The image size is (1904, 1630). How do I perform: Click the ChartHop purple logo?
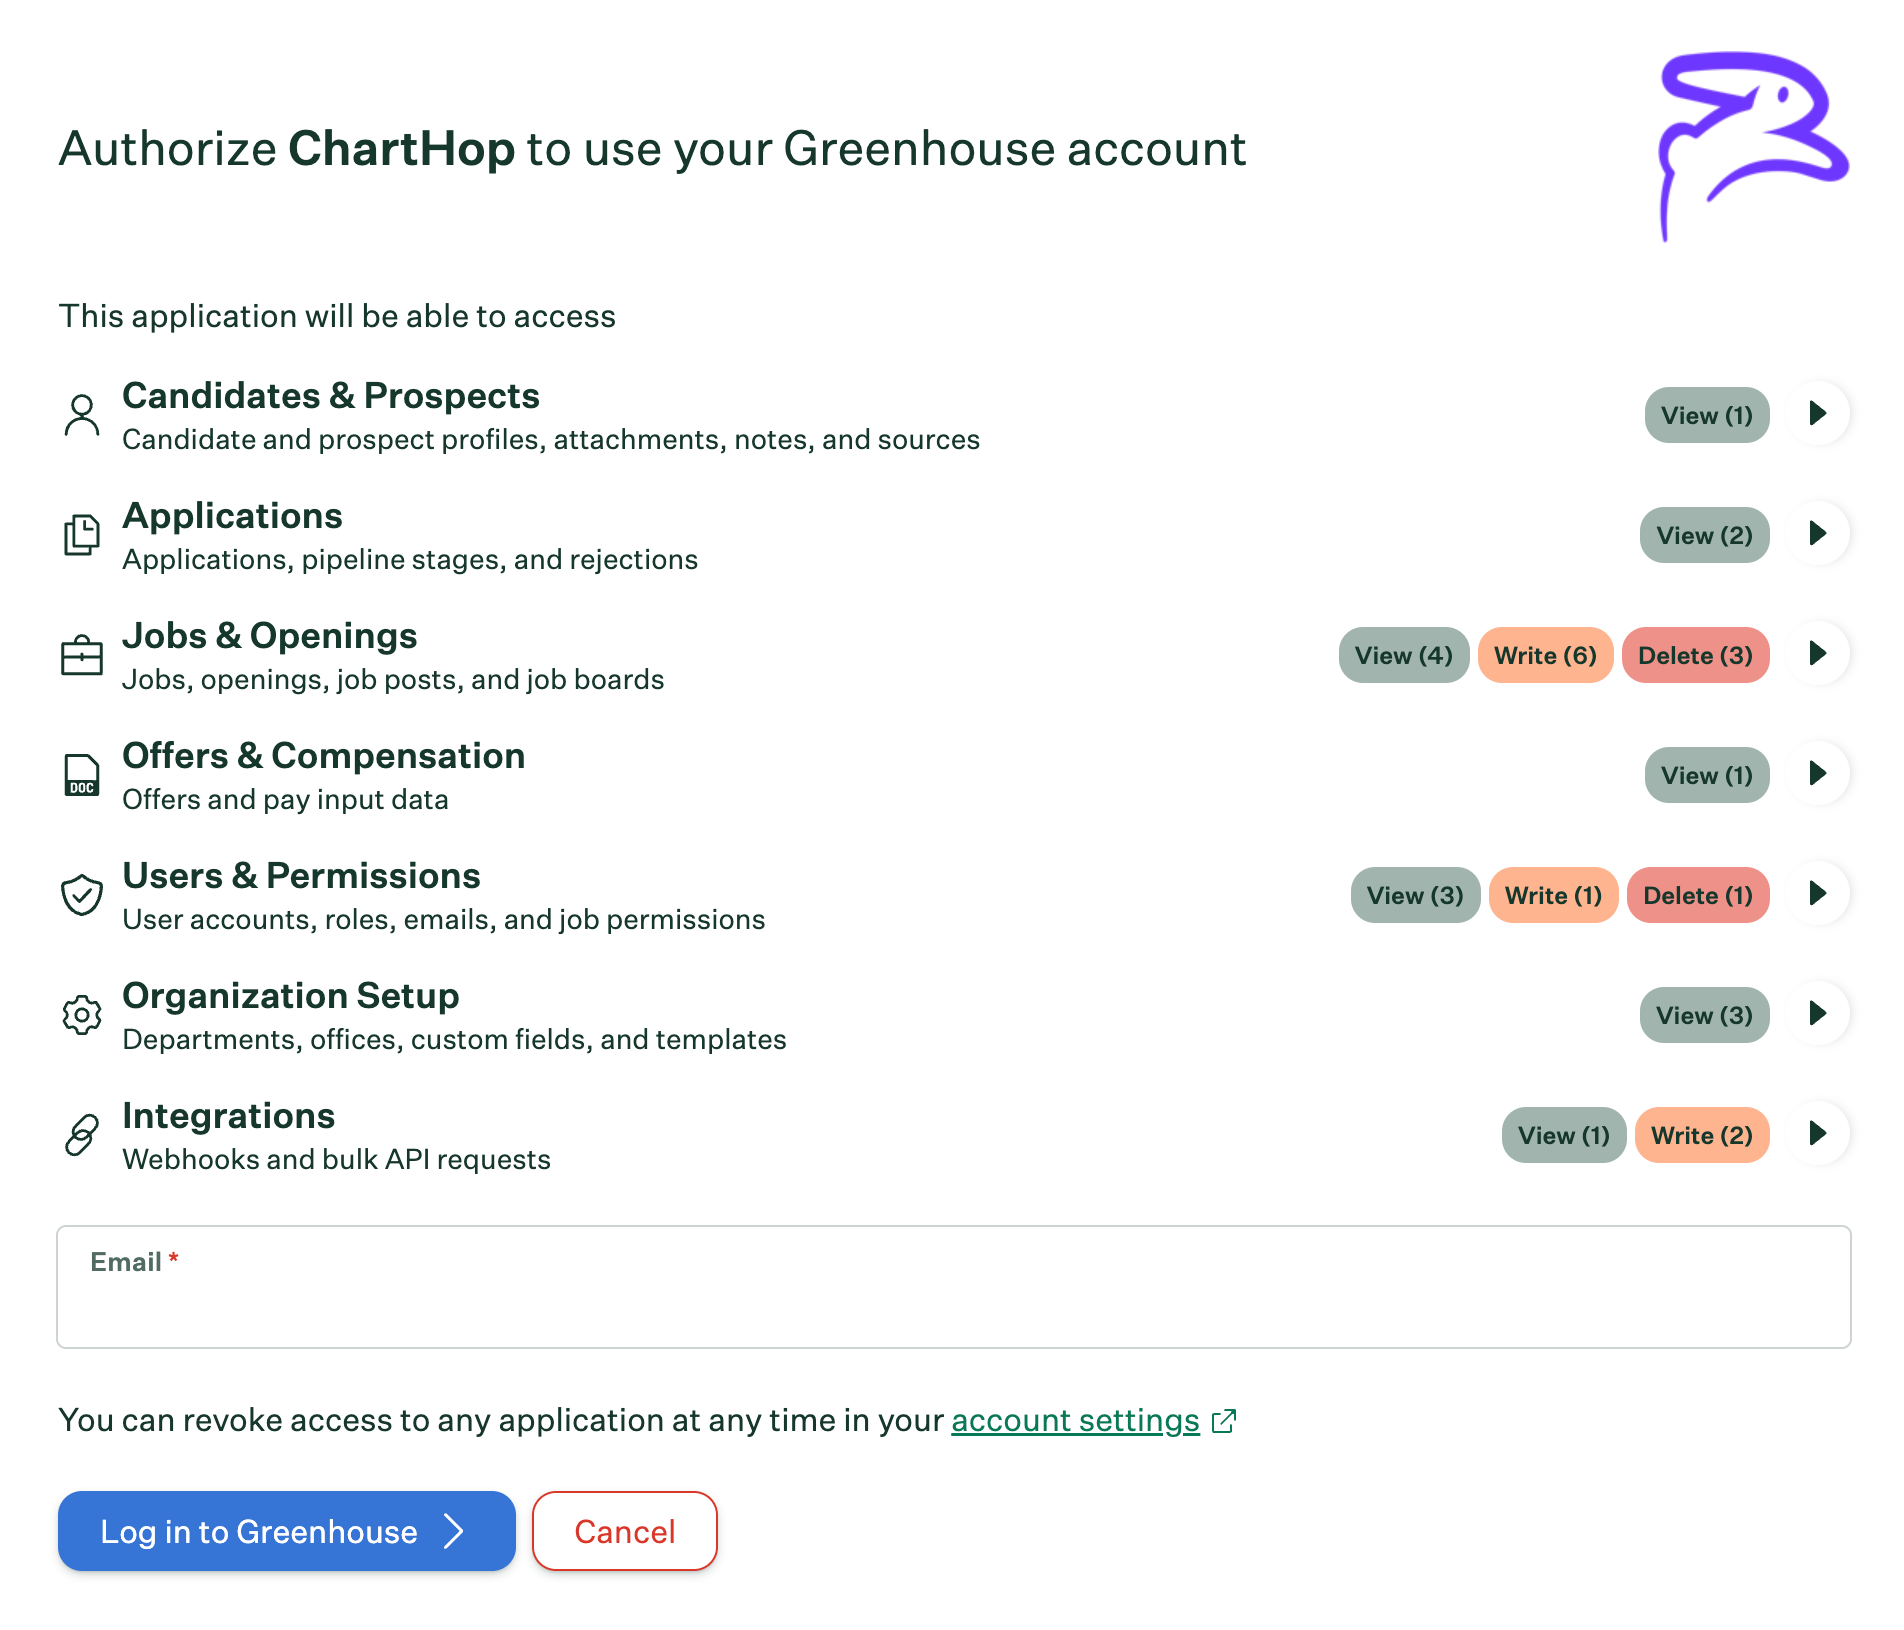(x=1752, y=146)
